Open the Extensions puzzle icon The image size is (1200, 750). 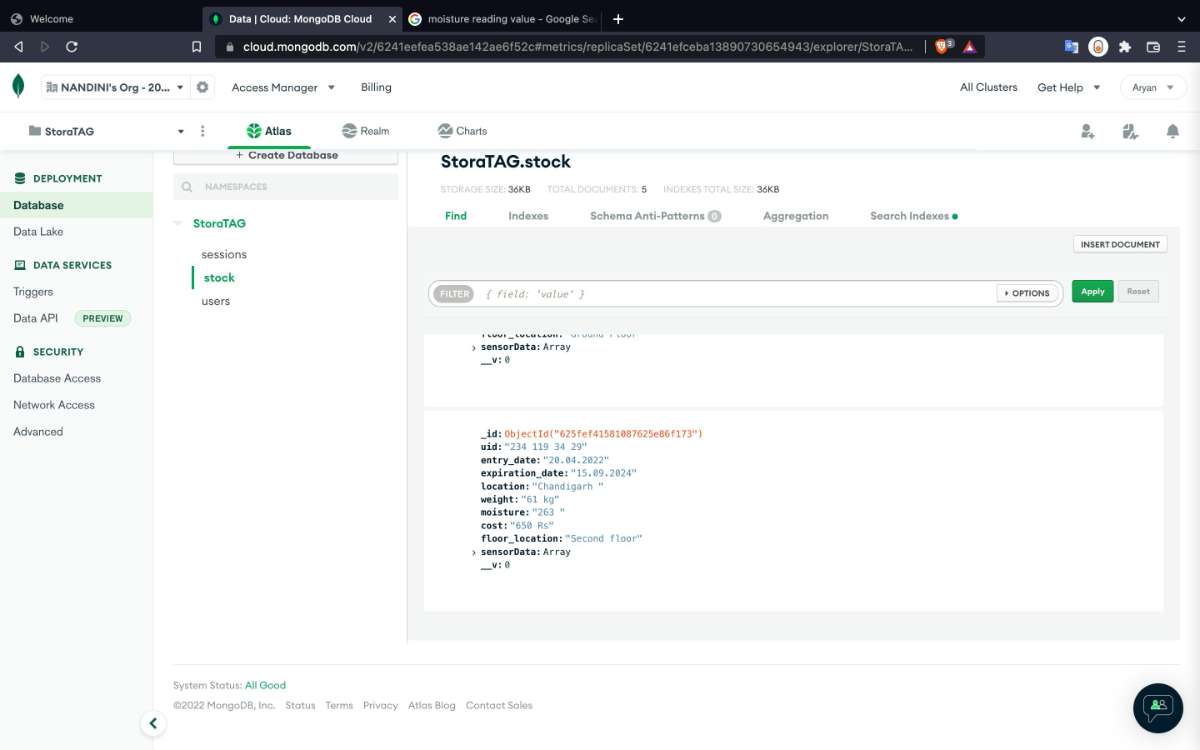coord(1125,46)
